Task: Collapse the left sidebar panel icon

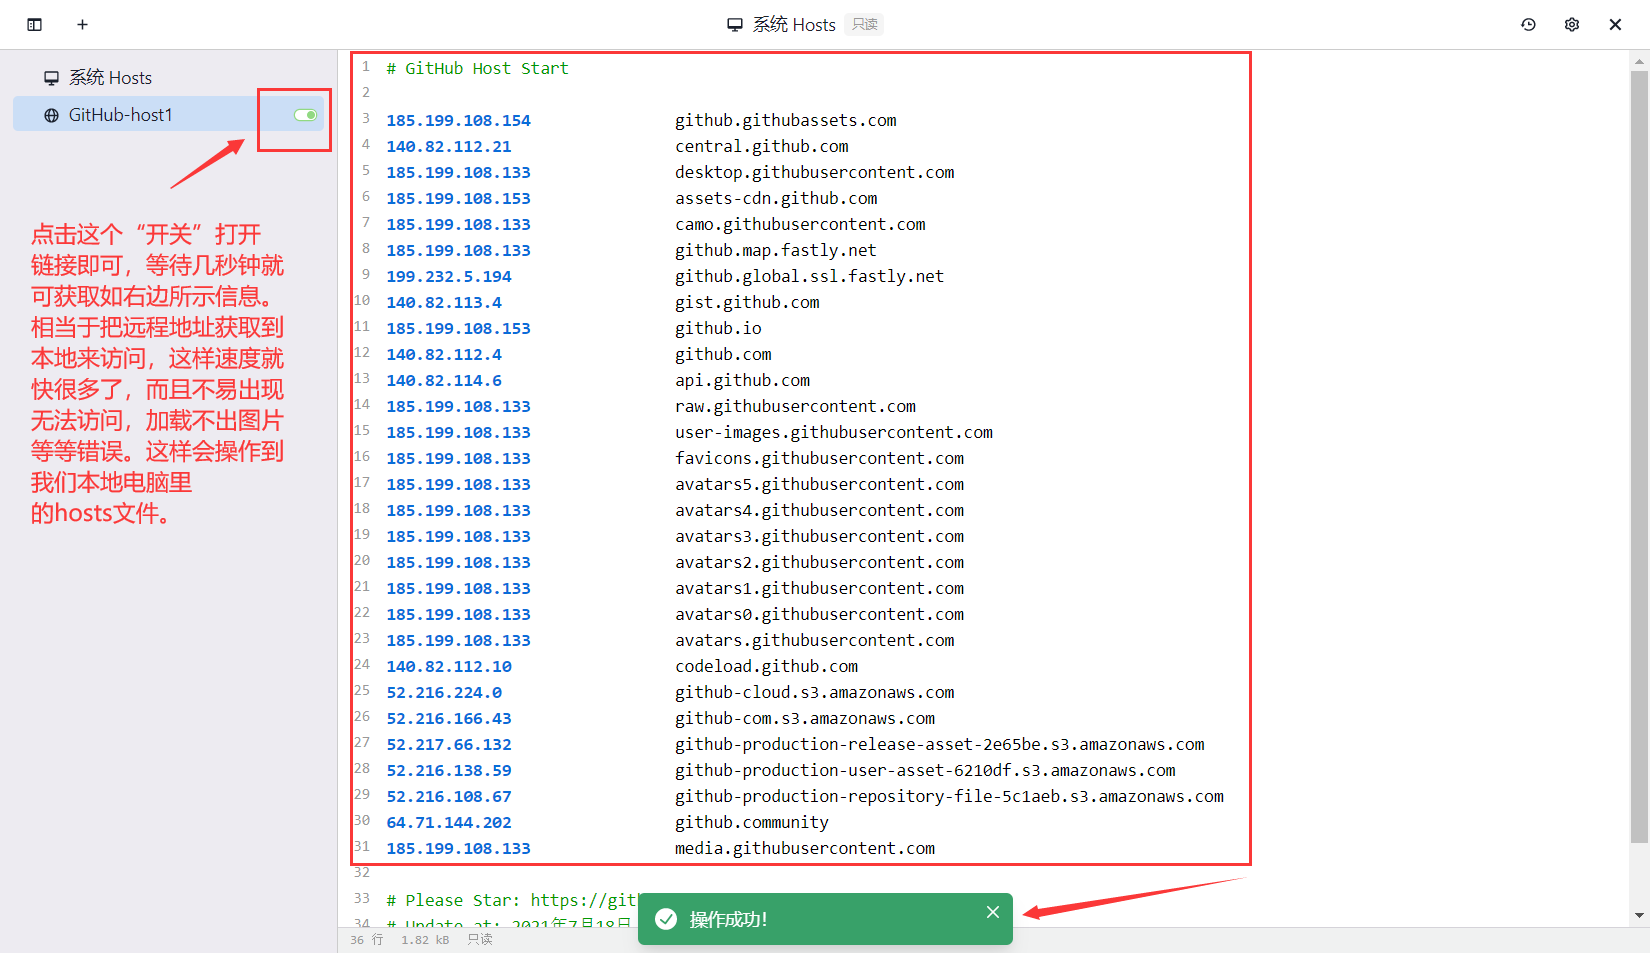Action: 34,25
